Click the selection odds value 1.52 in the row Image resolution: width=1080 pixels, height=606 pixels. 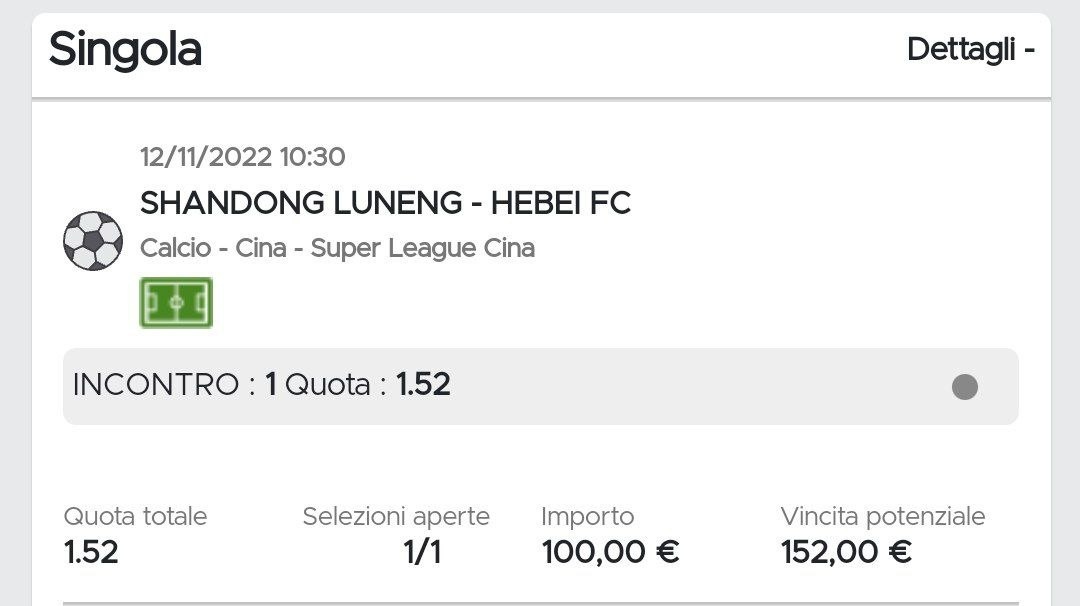coord(423,385)
